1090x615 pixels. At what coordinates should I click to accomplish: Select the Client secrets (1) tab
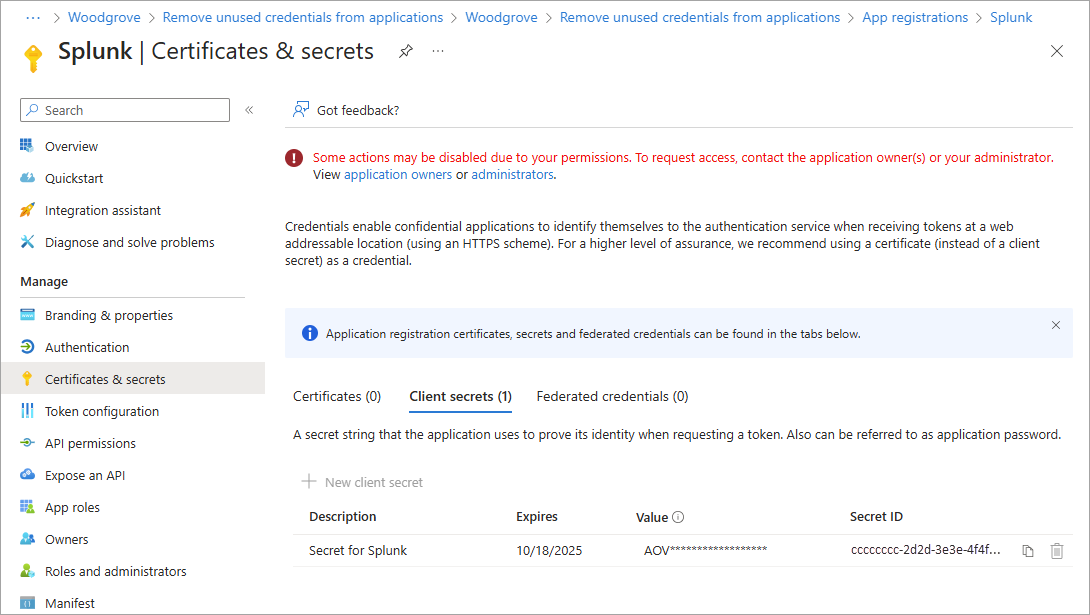click(x=460, y=396)
